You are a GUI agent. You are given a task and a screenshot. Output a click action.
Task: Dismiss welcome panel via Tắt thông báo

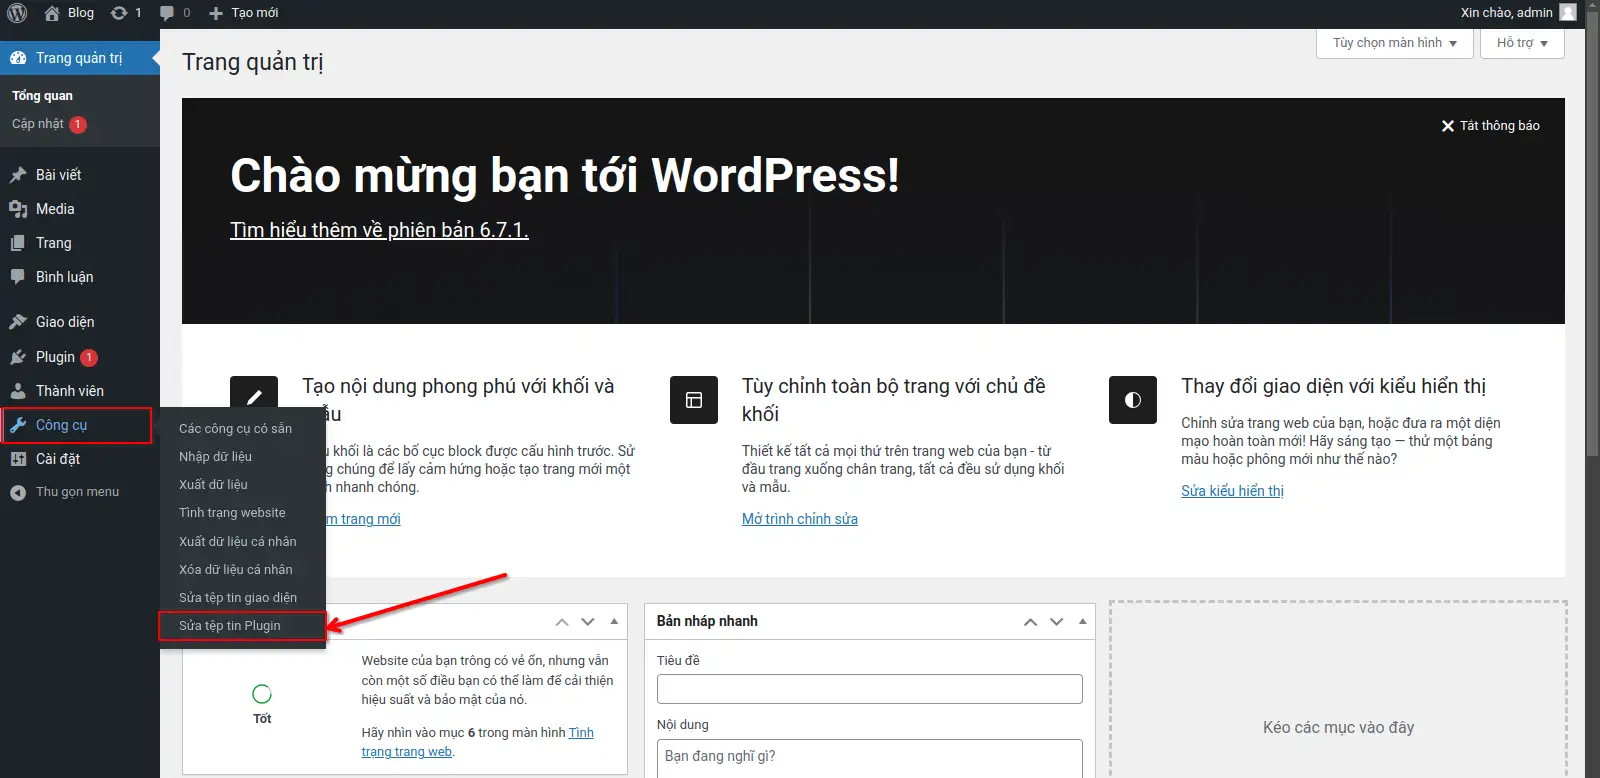(x=1490, y=126)
